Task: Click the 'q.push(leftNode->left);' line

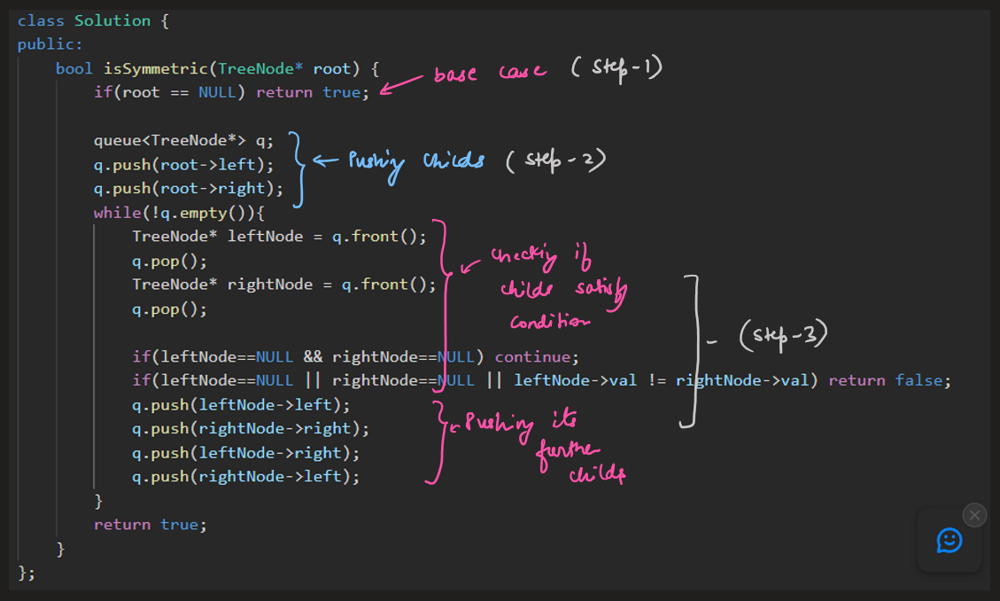Action: tap(241, 404)
